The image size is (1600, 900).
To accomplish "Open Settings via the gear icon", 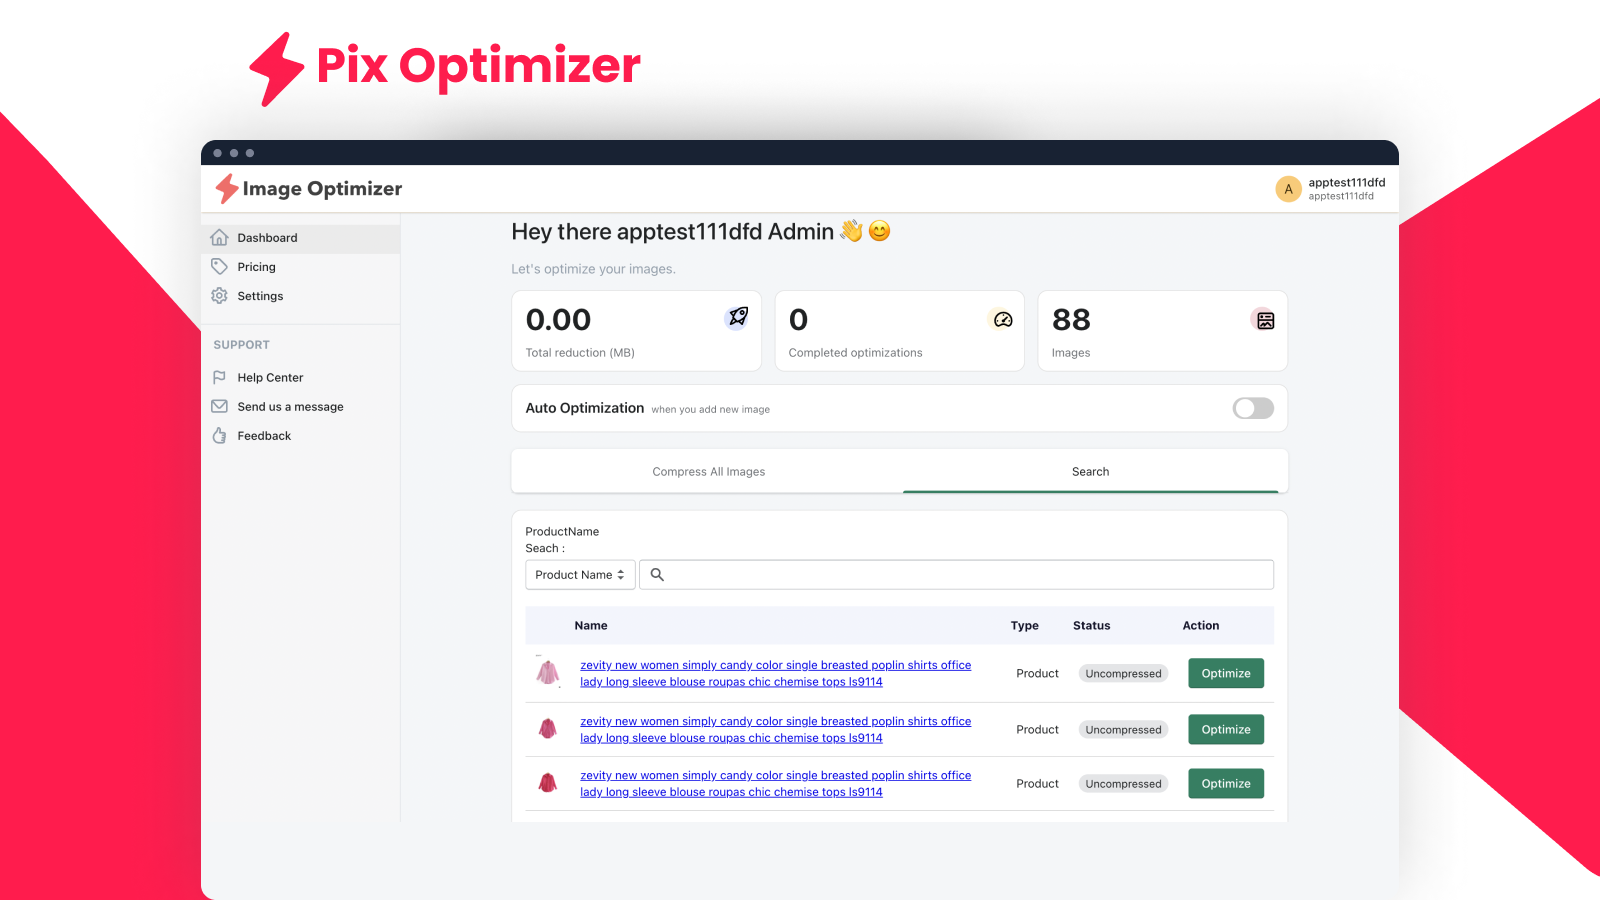I will tap(219, 296).
